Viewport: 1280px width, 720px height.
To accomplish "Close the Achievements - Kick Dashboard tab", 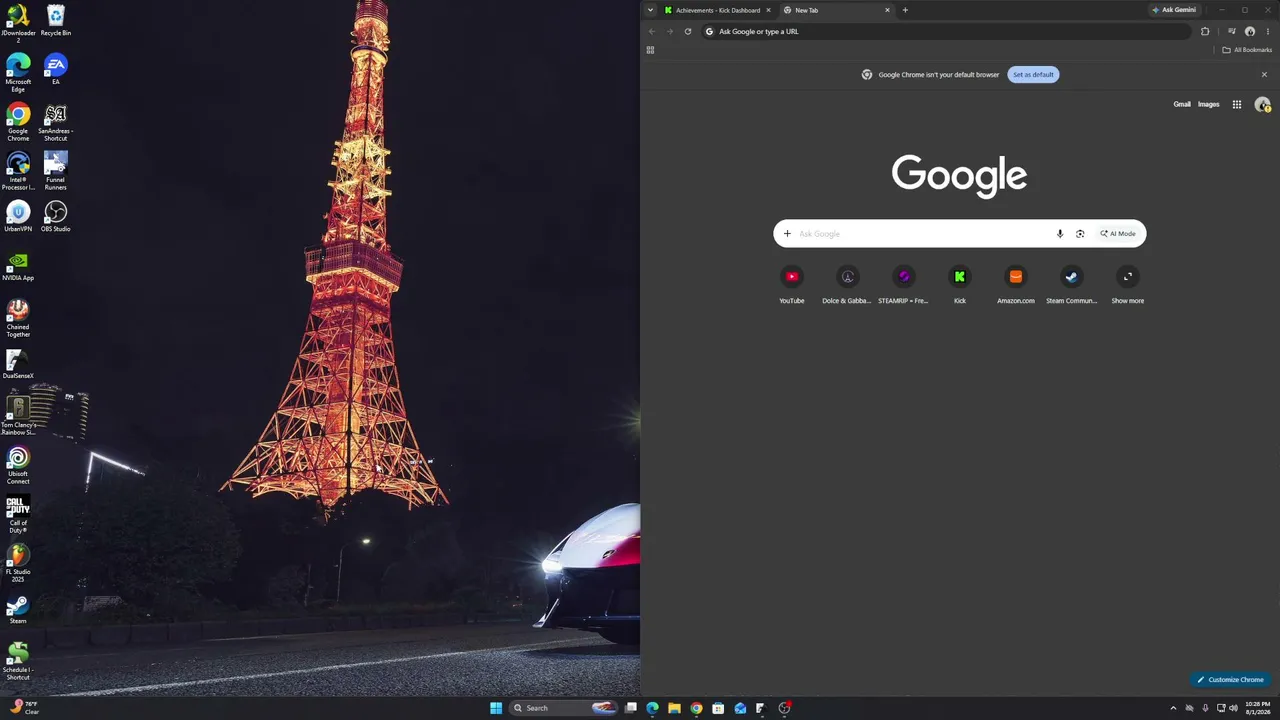I will coord(768,10).
